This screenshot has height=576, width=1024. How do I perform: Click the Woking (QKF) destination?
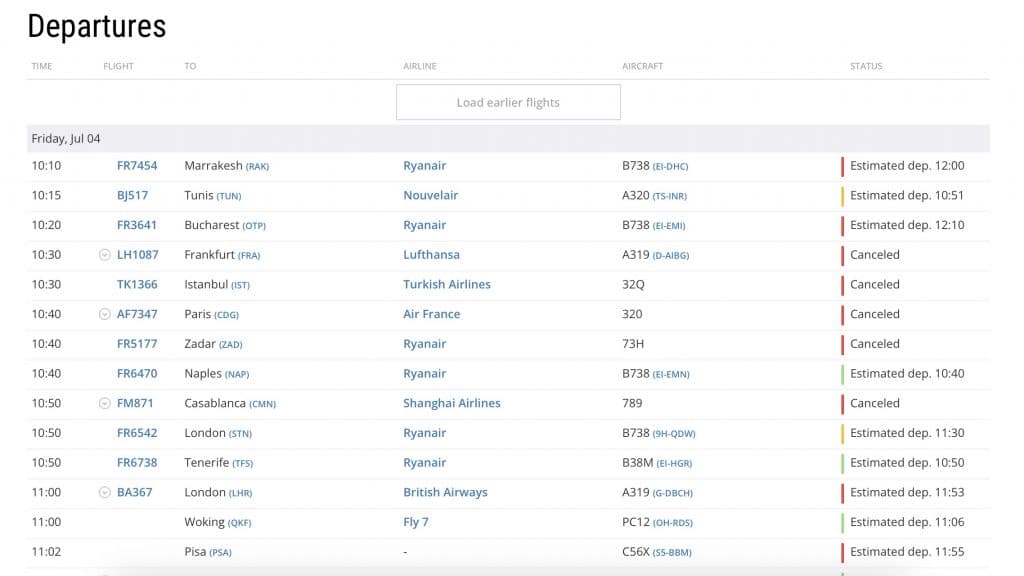pyautogui.click(x=217, y=522)
